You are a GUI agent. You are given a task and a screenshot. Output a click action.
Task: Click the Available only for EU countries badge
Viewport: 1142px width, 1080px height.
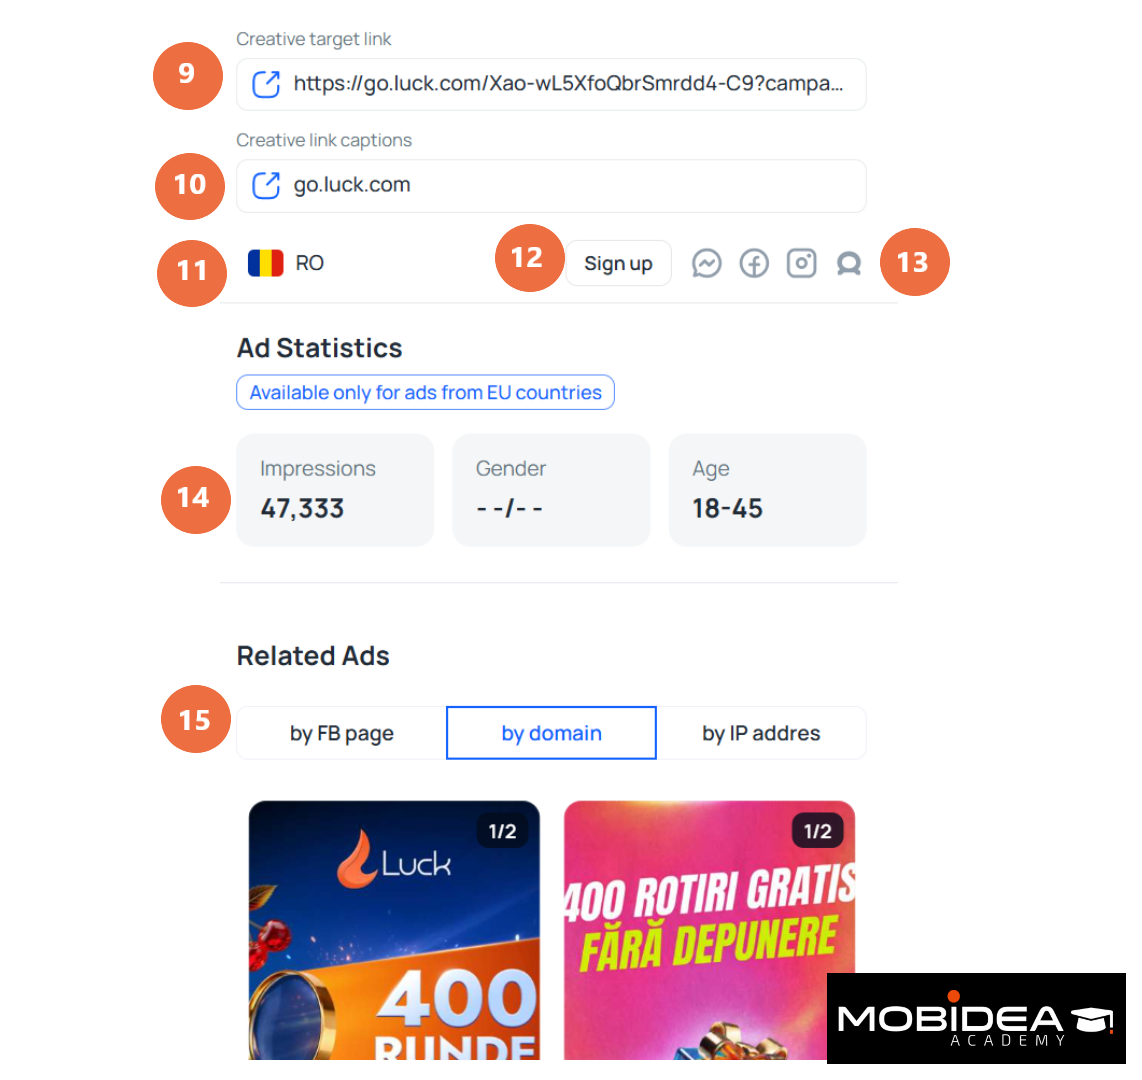[425, 393]
